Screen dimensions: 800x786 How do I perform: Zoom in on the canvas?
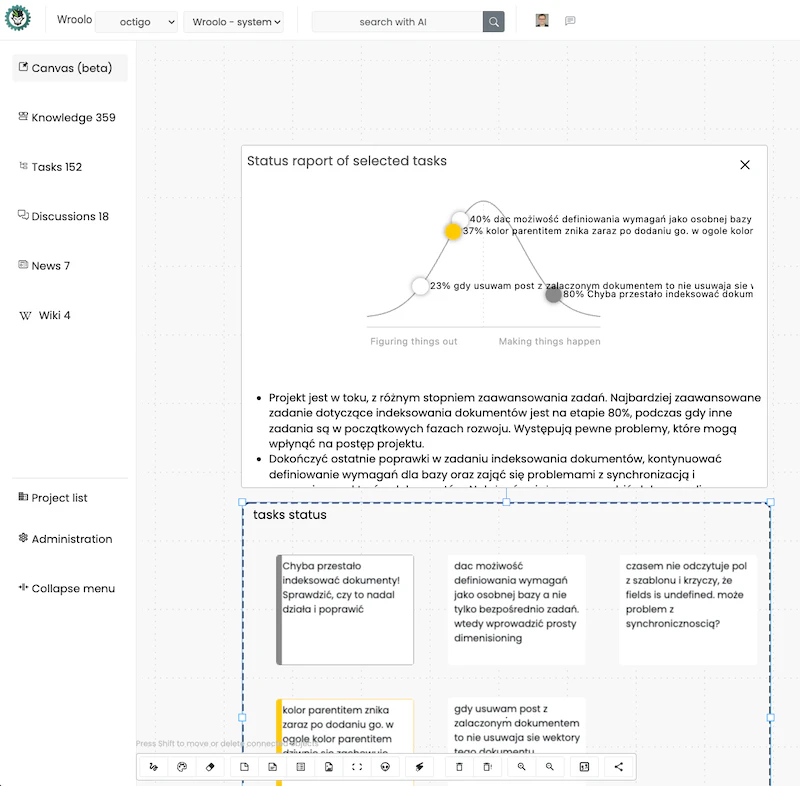521,766
